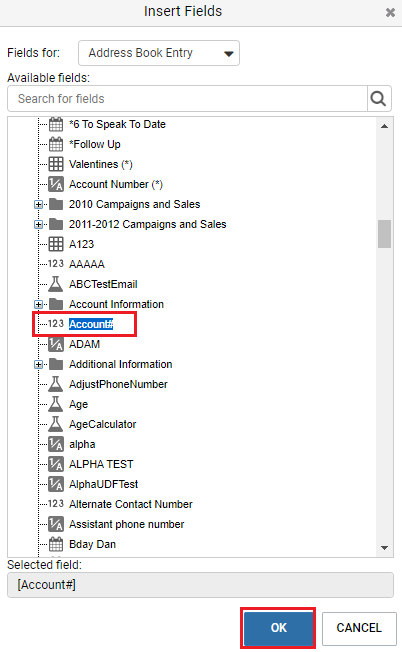Click the flask icon beside AgeCalculator

[56, 424]
